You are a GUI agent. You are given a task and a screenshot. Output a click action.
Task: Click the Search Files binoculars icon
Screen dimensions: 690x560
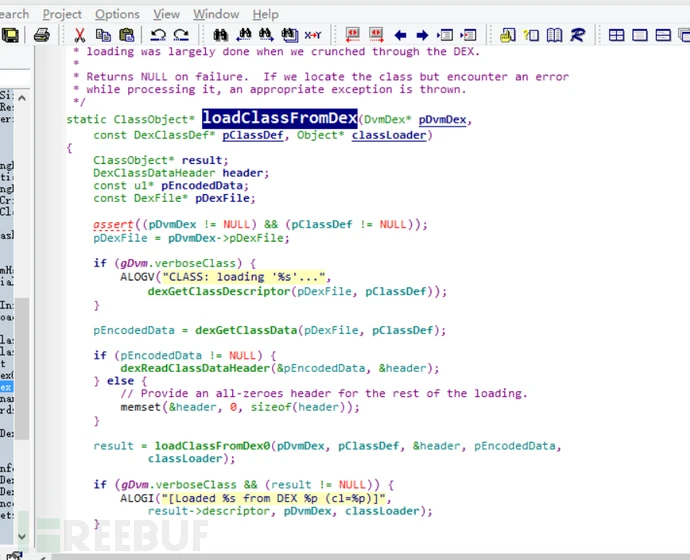(290, 35)
